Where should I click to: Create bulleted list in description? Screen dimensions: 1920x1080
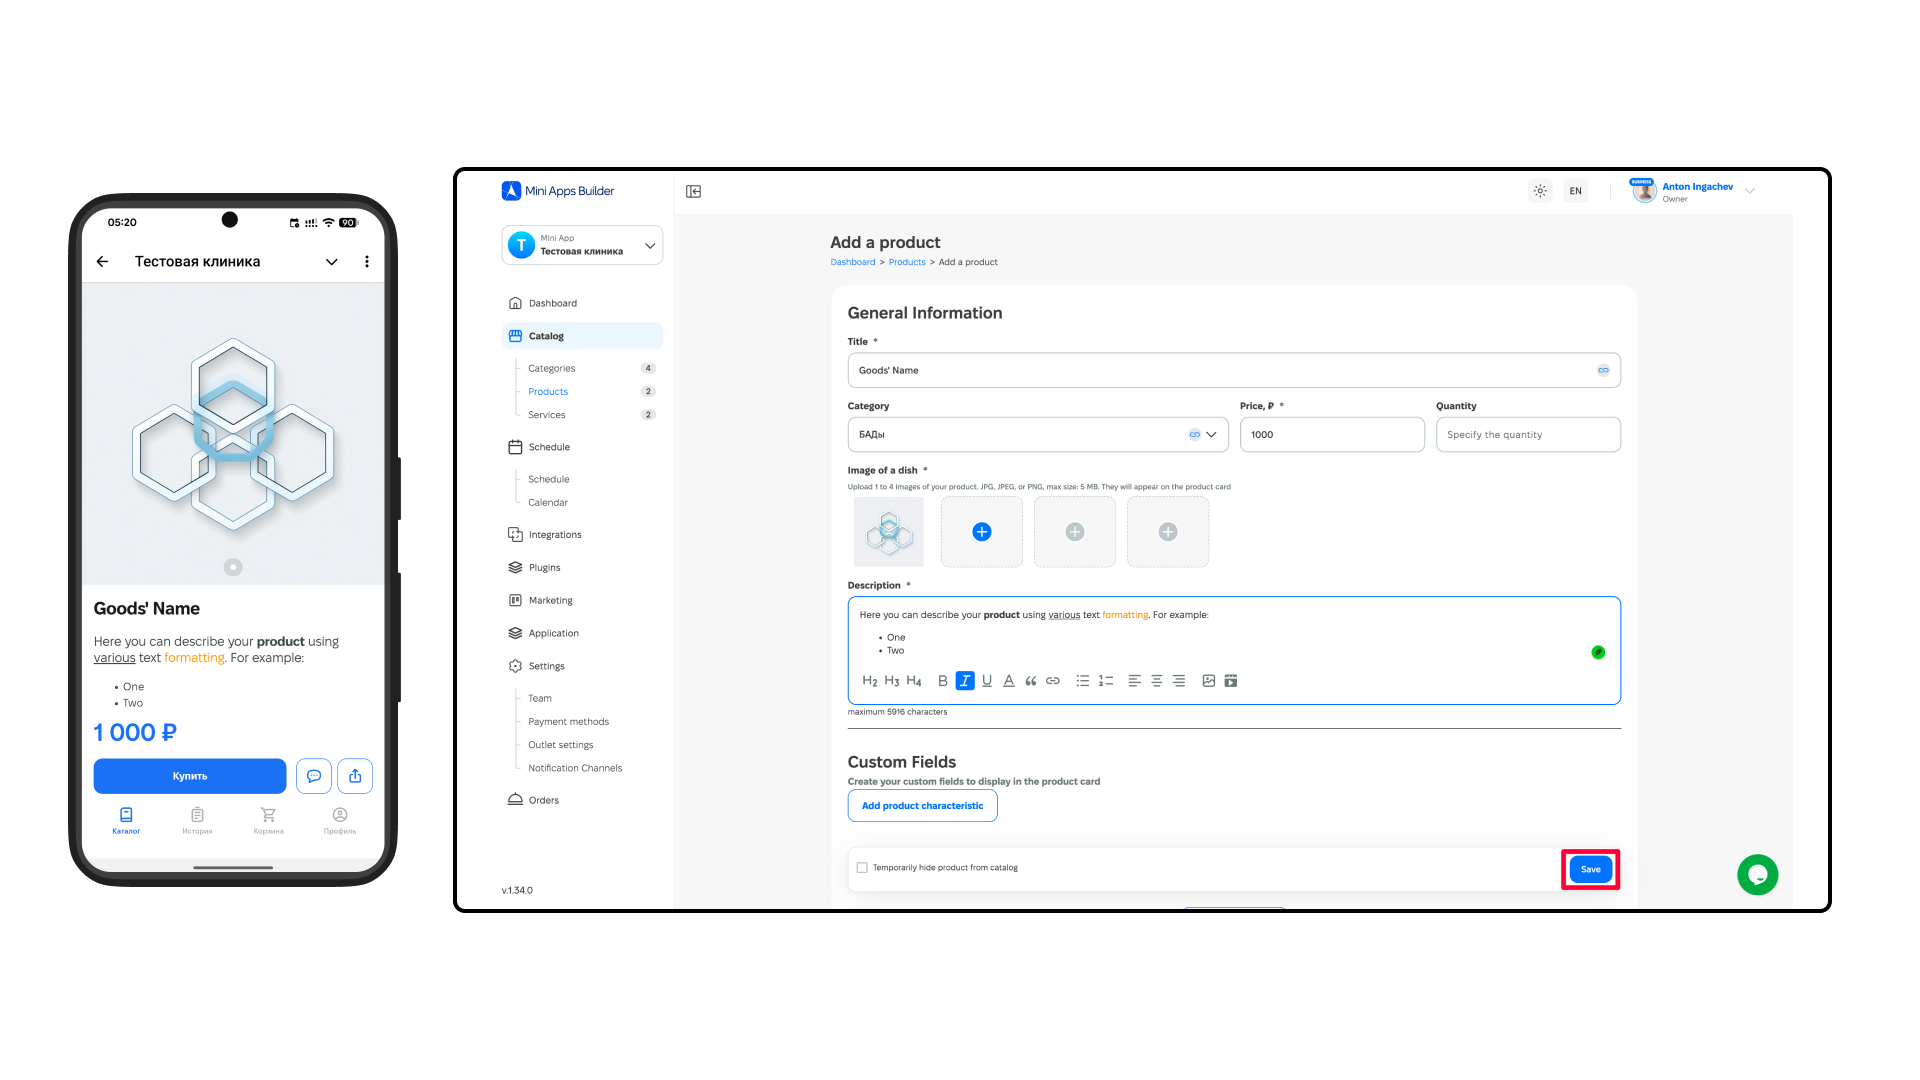click(x=1082, y=681)
